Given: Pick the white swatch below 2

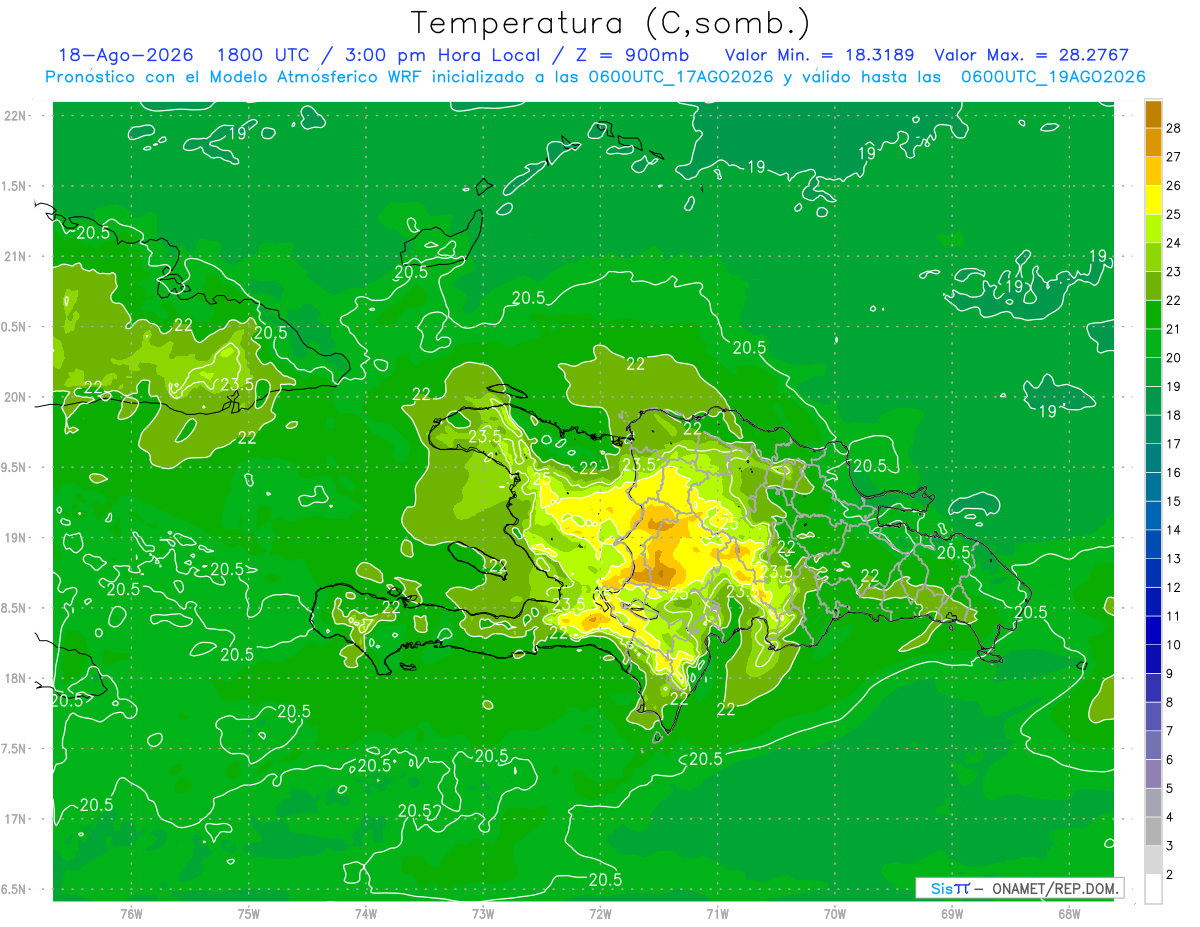Looking at the screenshot, I should click(1153, 889).
